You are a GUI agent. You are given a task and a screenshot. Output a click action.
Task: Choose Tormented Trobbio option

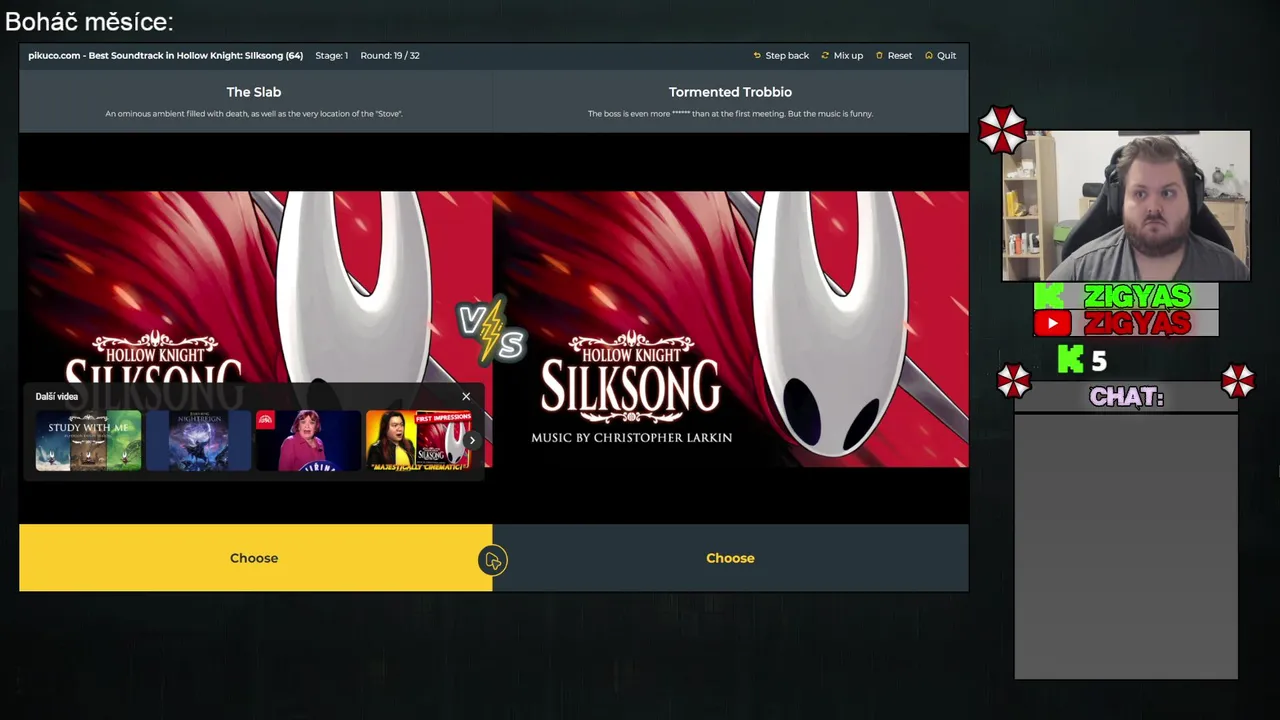(x=731, y=558)
